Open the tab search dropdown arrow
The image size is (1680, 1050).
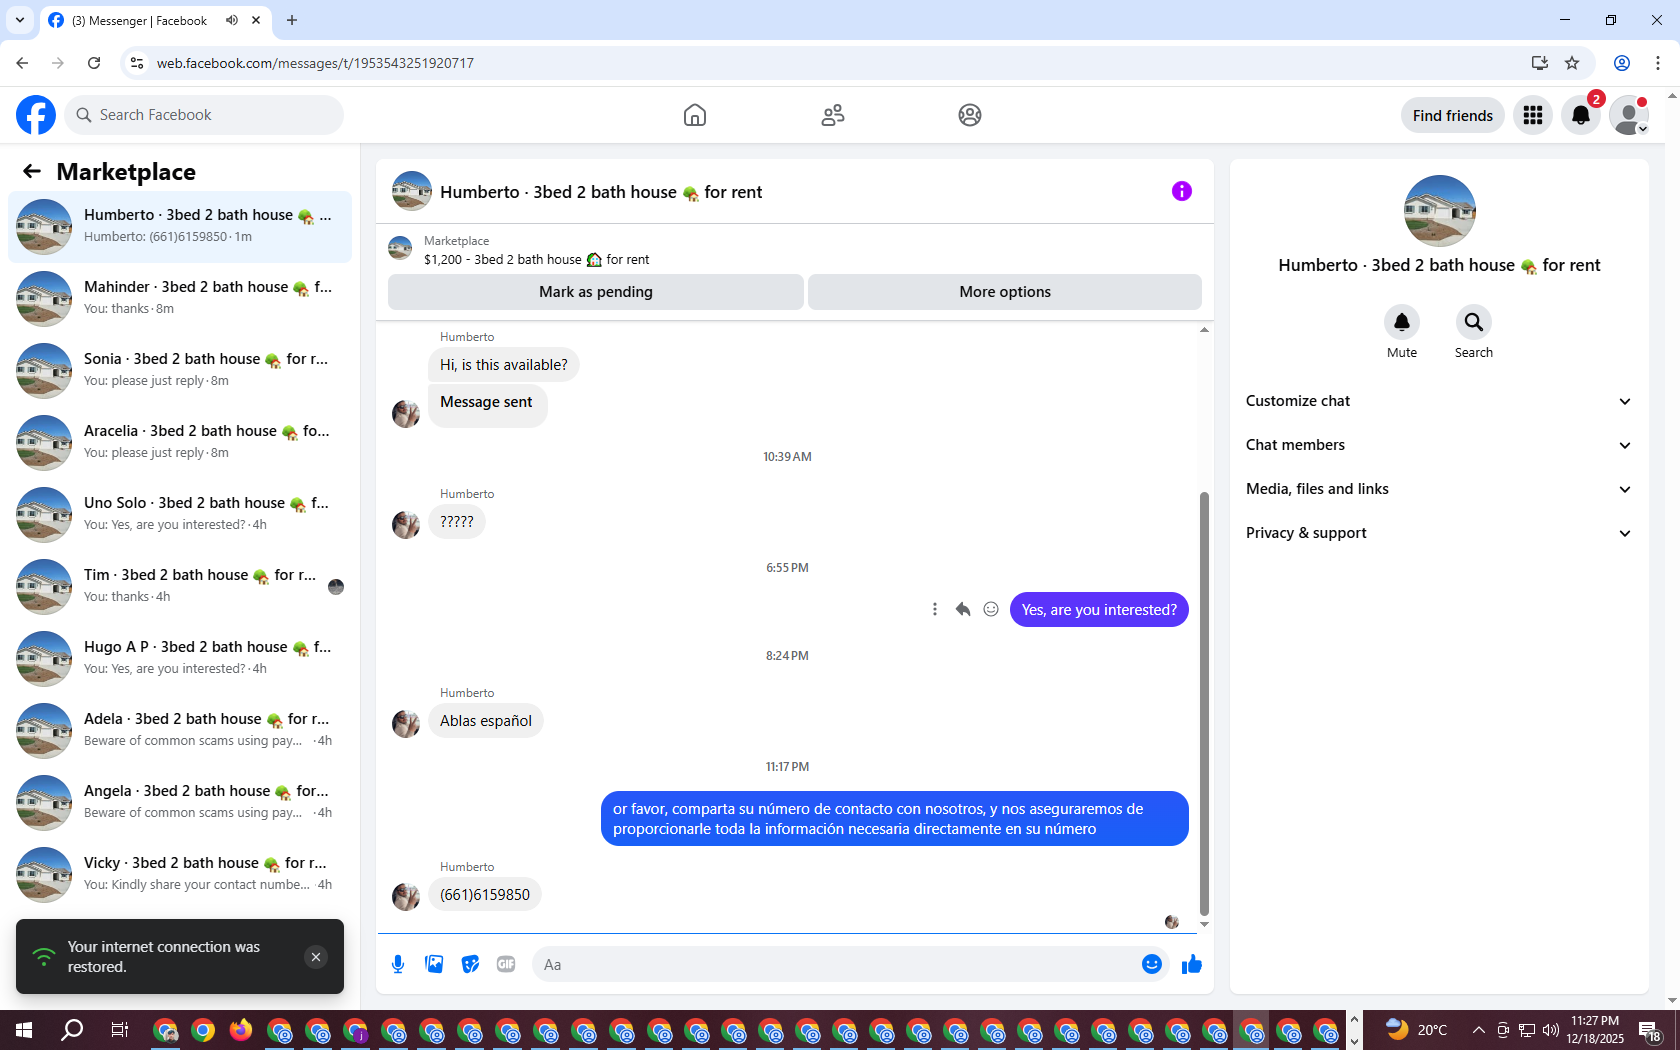coord(19,20)
